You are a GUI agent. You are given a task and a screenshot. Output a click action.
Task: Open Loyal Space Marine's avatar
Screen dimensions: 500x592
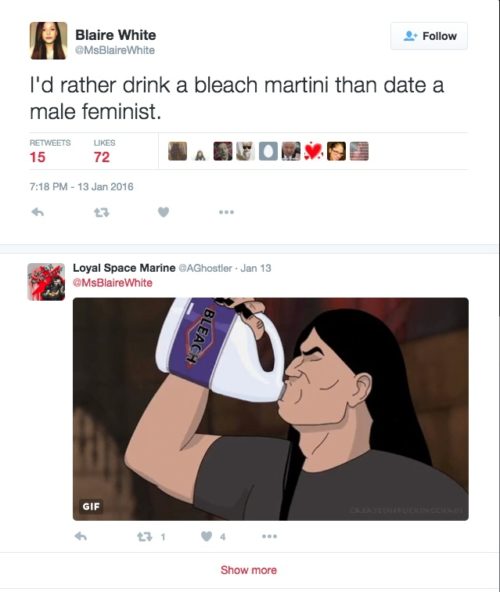(46, 282)
